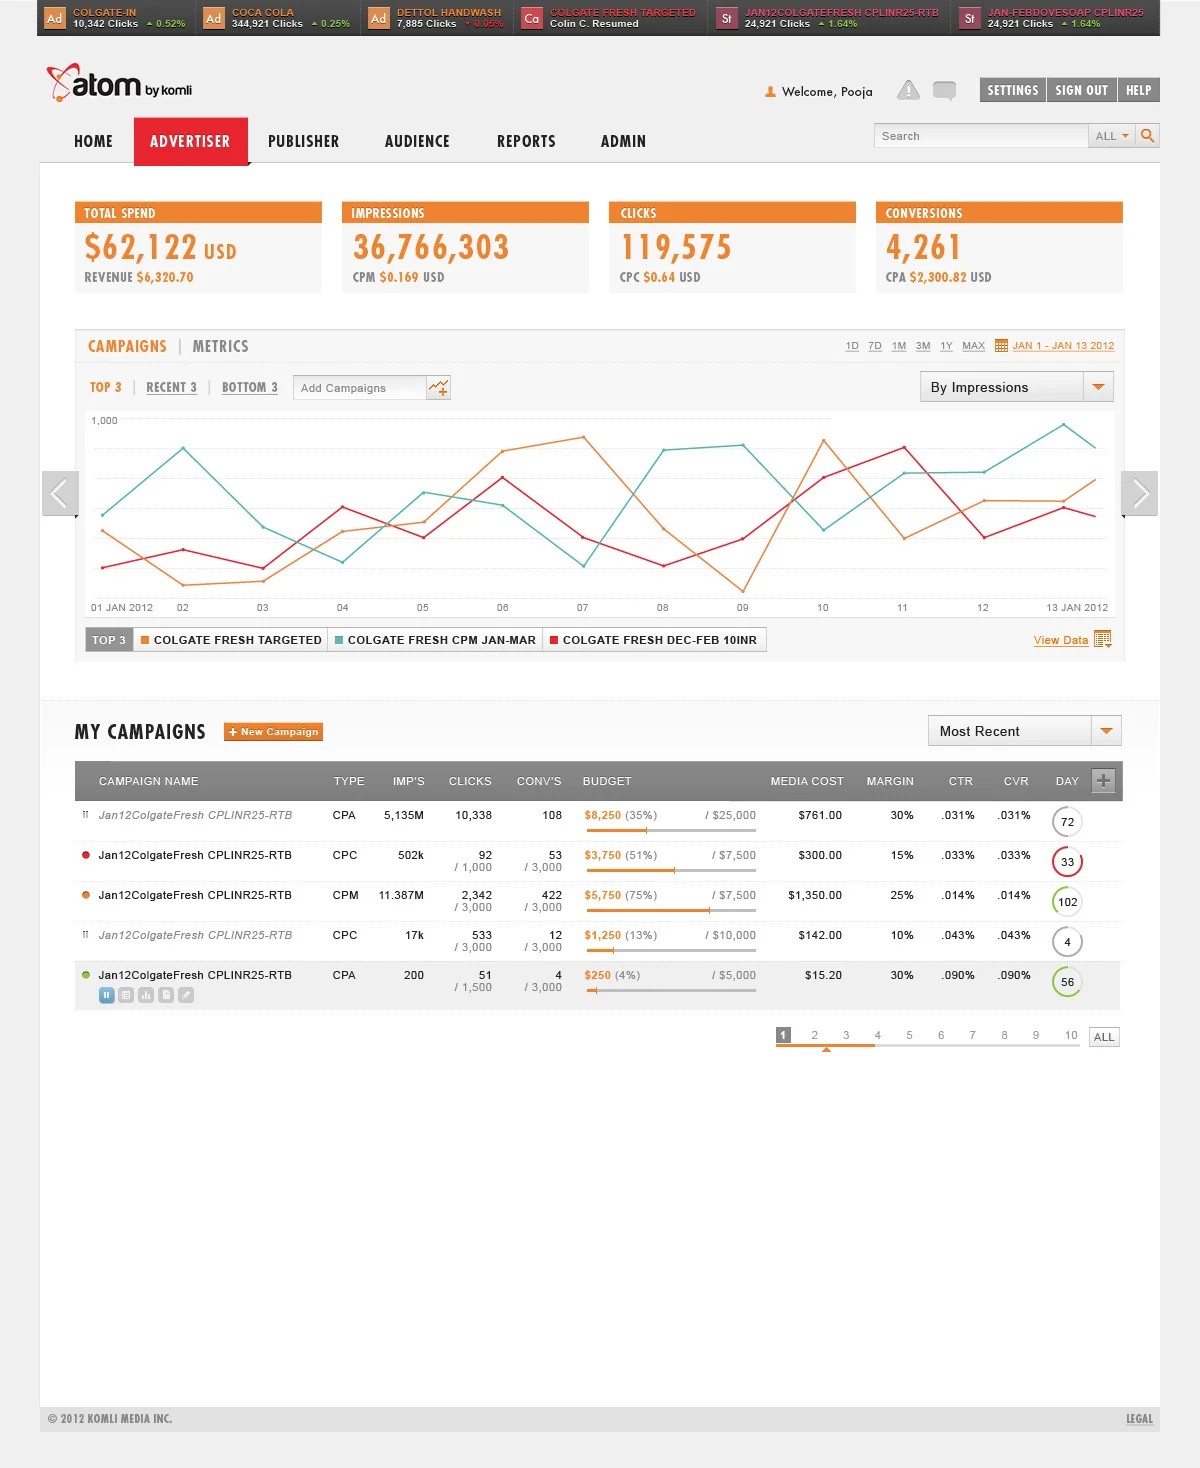The width and height of the screenshot is (1200, 1468).
Task: Go to previous chart with left arrow
Action: (60, 493)
